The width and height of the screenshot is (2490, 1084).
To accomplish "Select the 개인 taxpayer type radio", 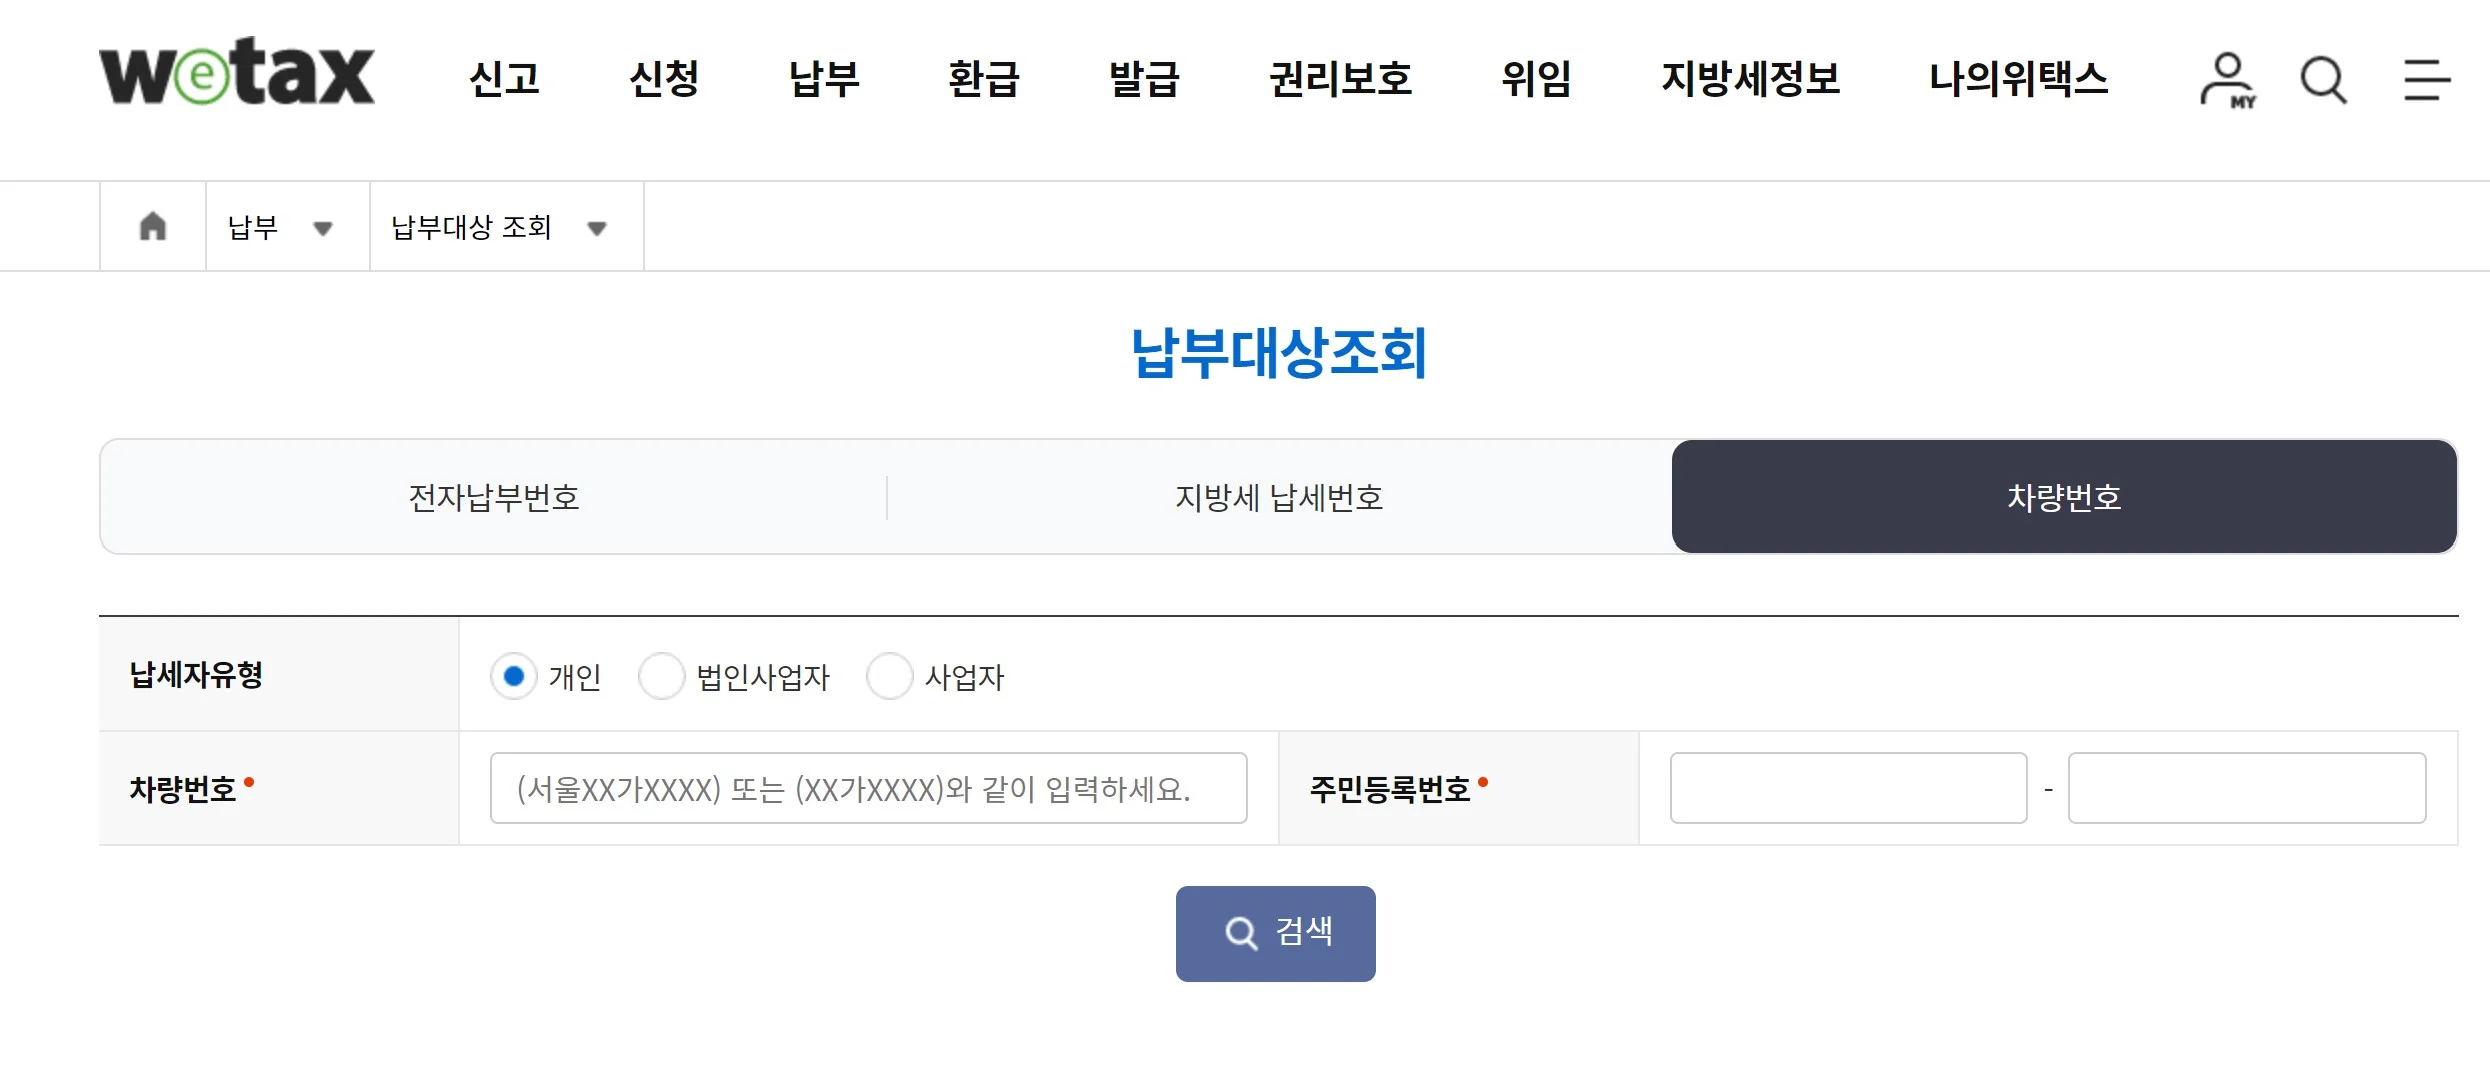I will pos(514,677).
